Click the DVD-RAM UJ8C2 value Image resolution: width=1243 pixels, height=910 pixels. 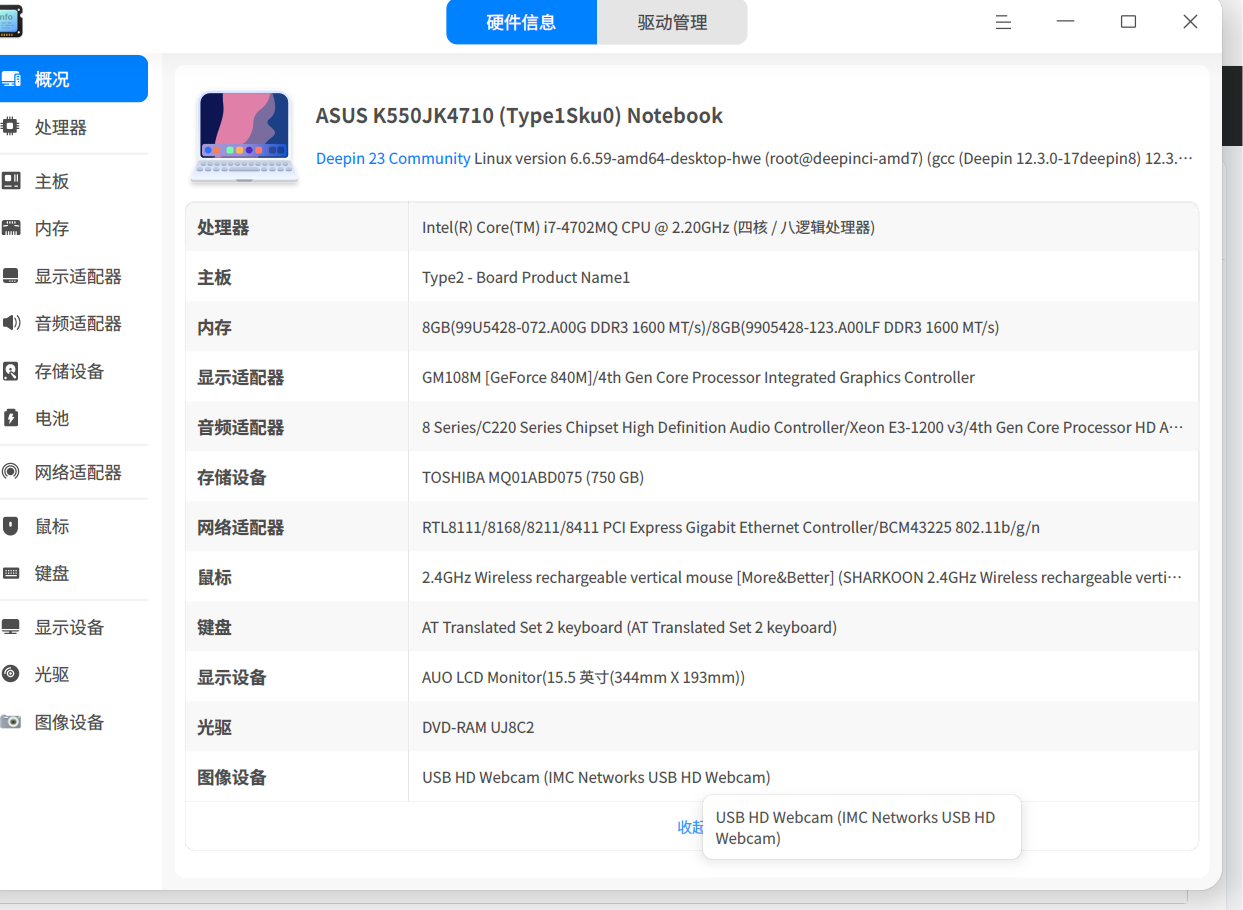(478, 727)
